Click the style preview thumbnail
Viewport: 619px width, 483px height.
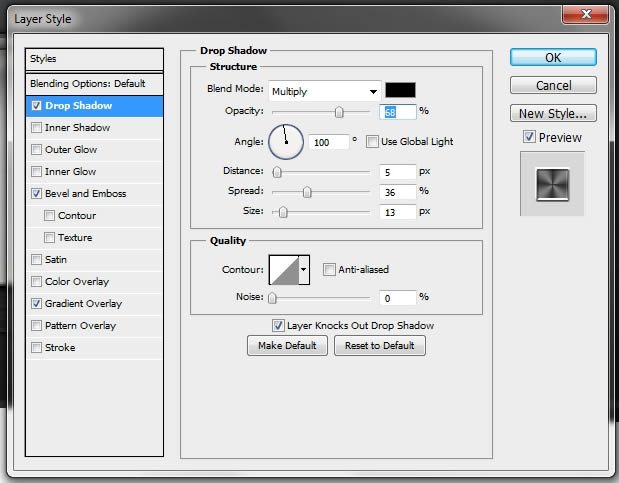pyautogui.click(x=552, y=184)
